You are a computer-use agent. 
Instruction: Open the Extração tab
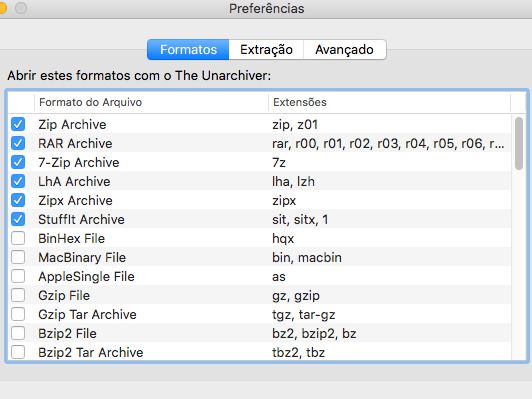[x=266, y=50]
